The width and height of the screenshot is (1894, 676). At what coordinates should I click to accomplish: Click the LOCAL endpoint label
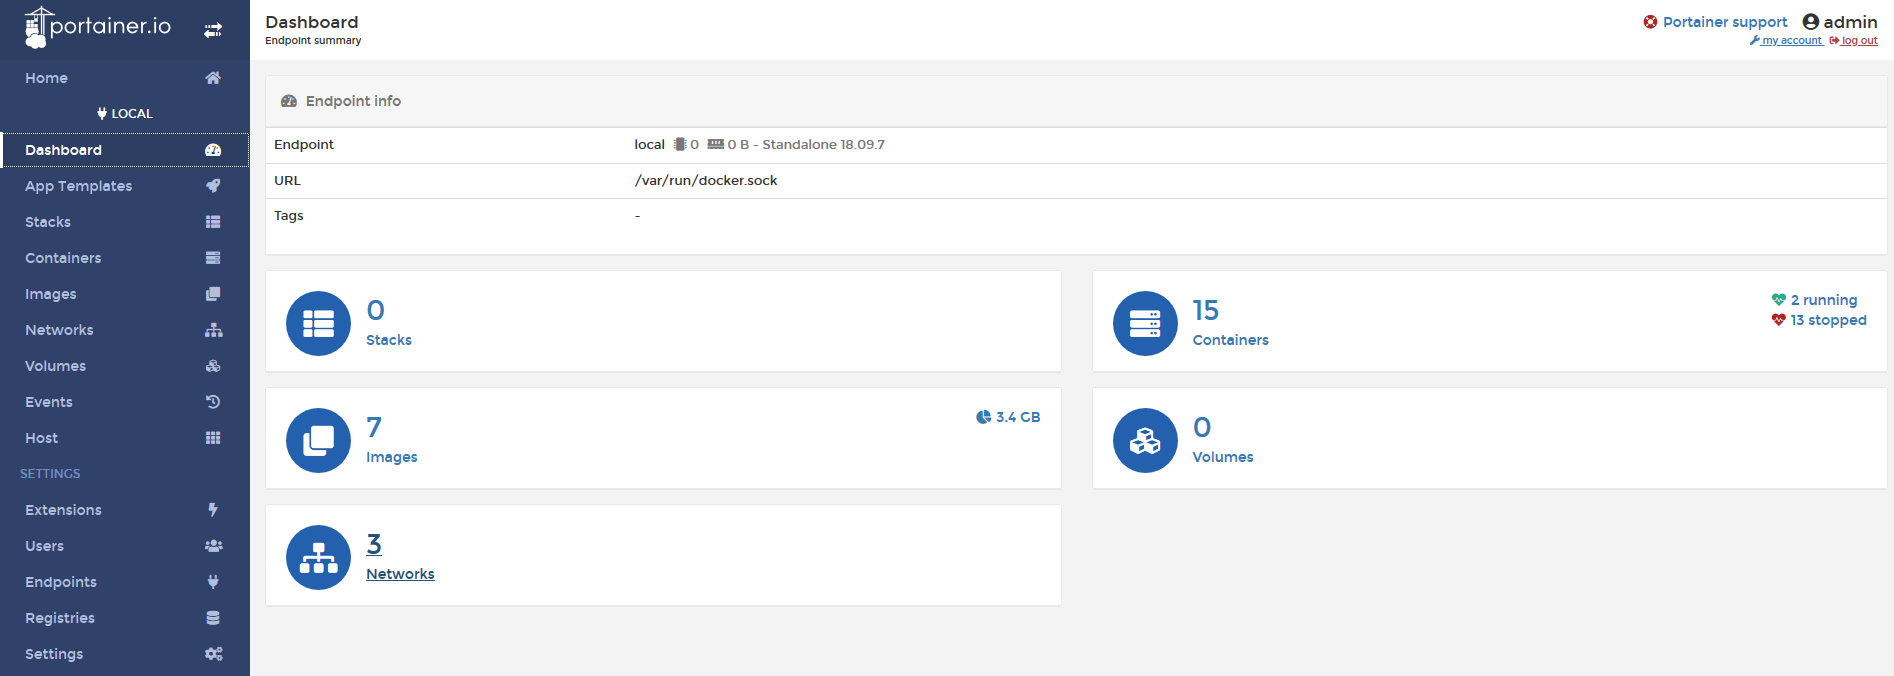click(x=125, y=114)
